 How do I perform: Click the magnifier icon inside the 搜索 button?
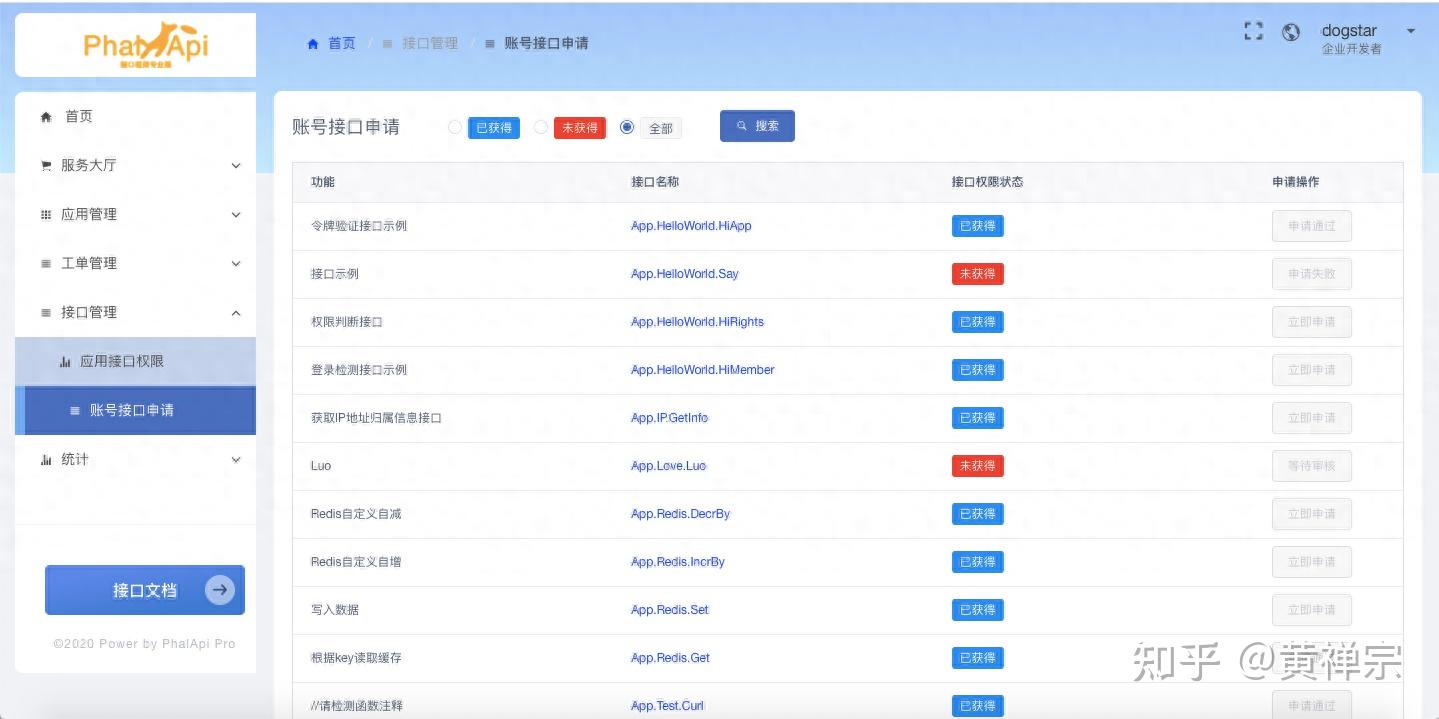point(740,125)
